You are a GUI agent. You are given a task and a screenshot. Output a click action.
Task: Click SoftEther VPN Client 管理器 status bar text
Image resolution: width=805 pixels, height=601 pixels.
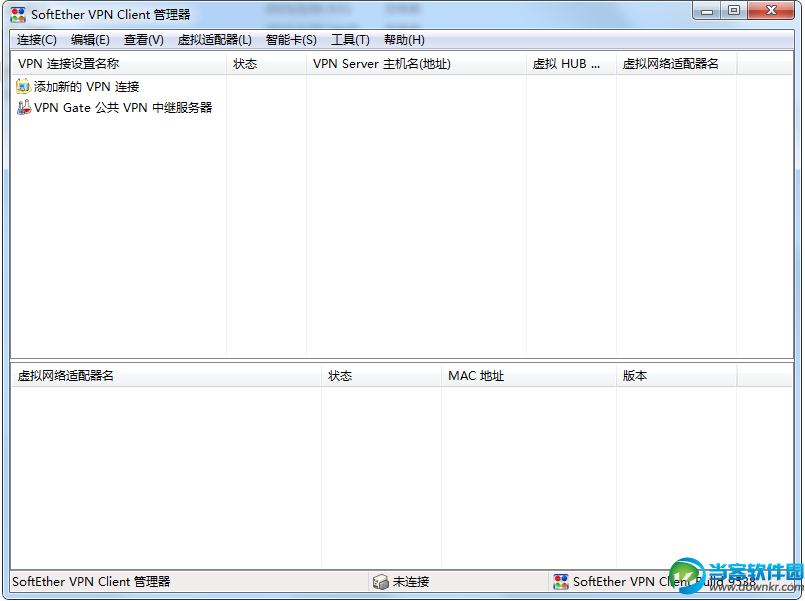coord(91,582)
